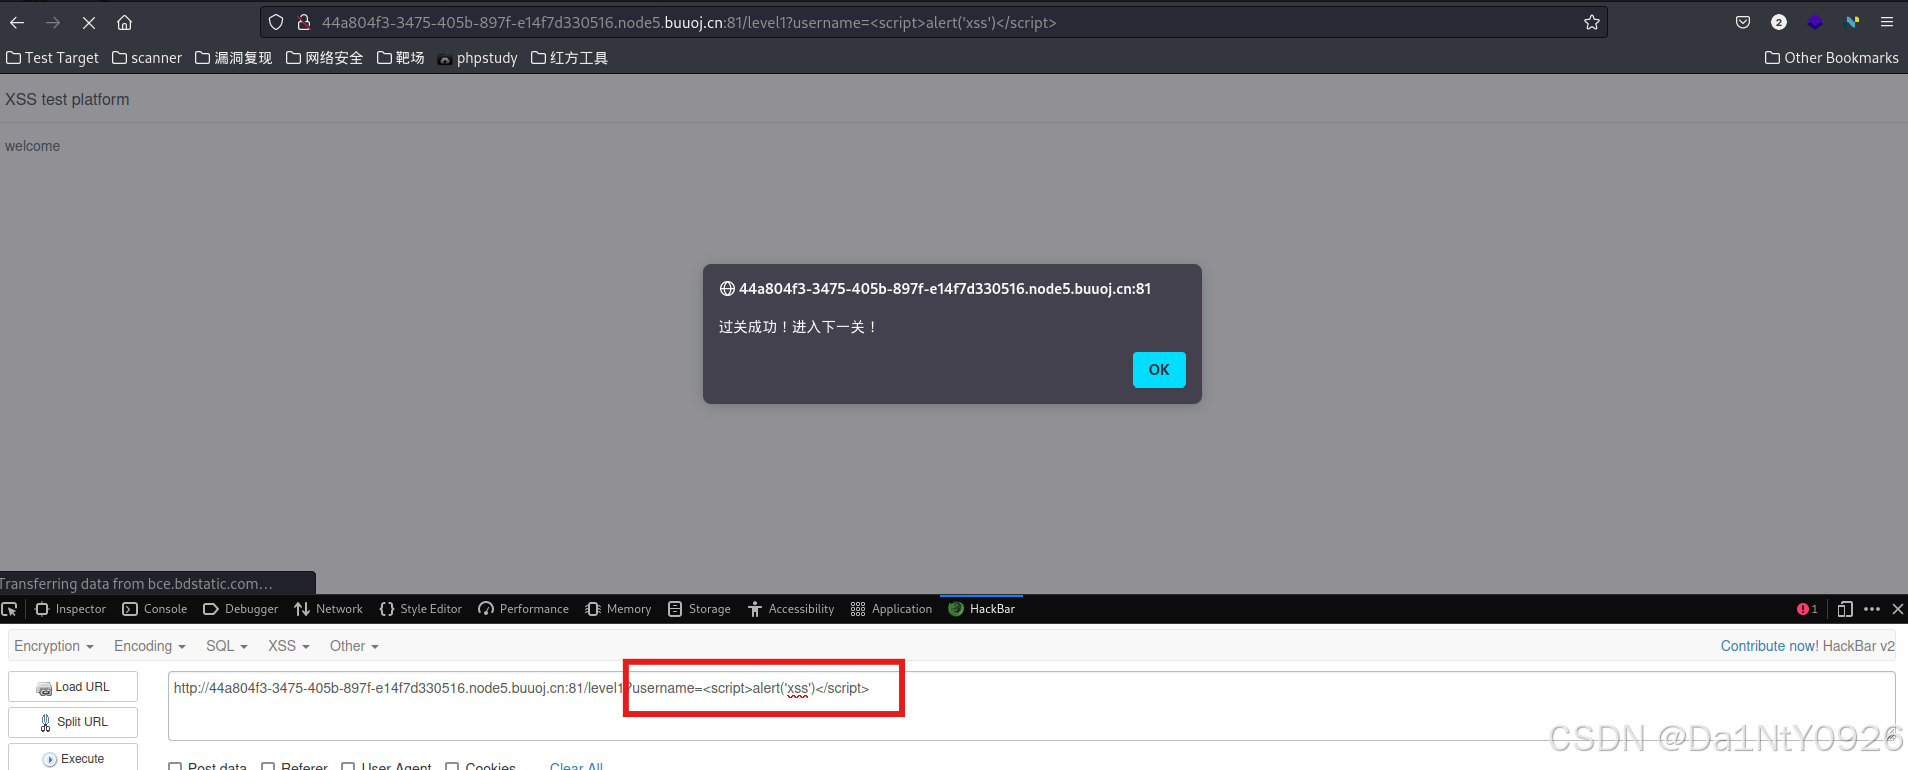Screen dimensions: 1908x770
Task: Open the 漏洞复现 bookmark folder
Action: click(234, 58)
